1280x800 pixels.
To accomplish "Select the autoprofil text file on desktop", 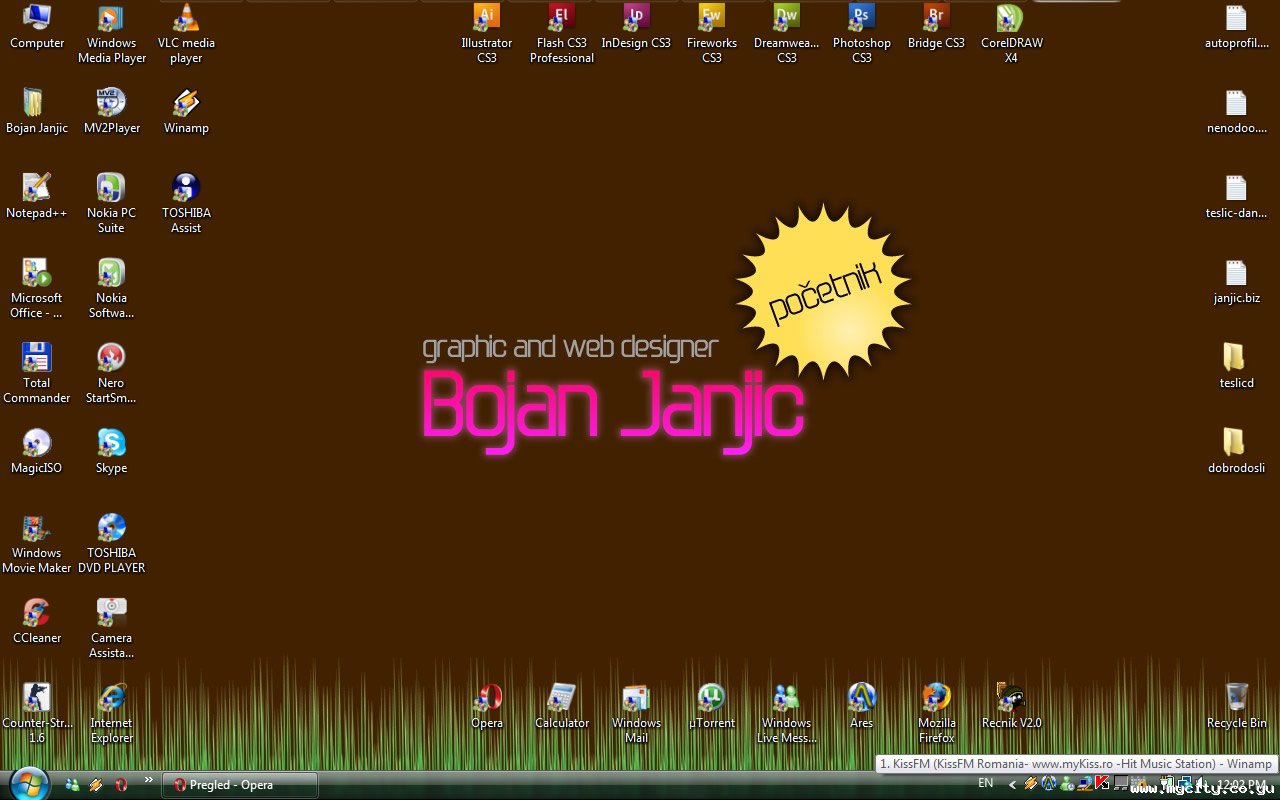I will point(1236,27).
